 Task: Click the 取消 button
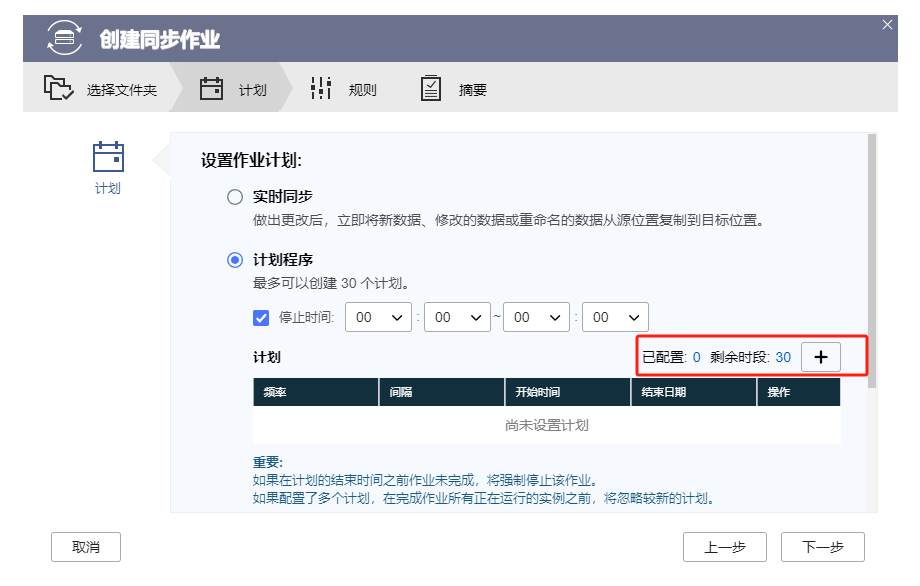(86, 547)
